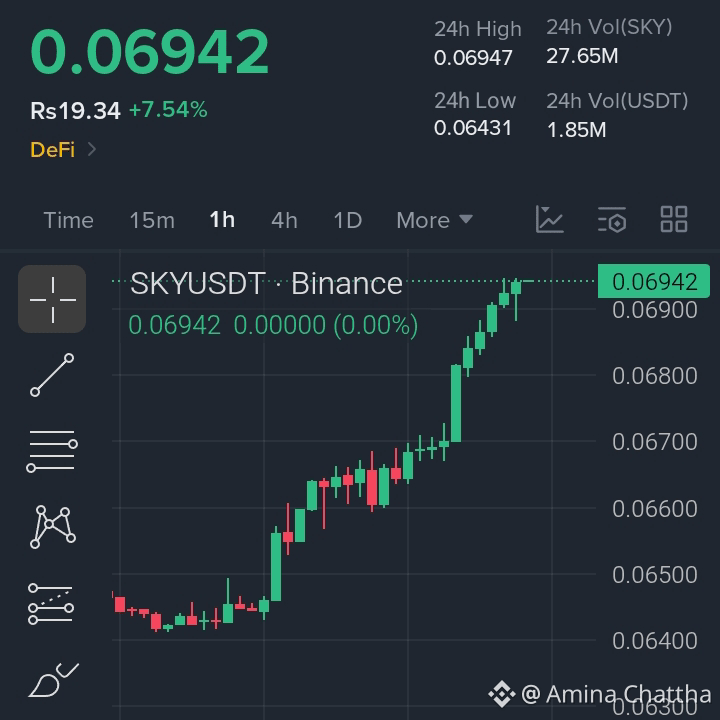Click the 24h High value 0.06947
This screenshot has width=720, height=720.
point(473,58)
